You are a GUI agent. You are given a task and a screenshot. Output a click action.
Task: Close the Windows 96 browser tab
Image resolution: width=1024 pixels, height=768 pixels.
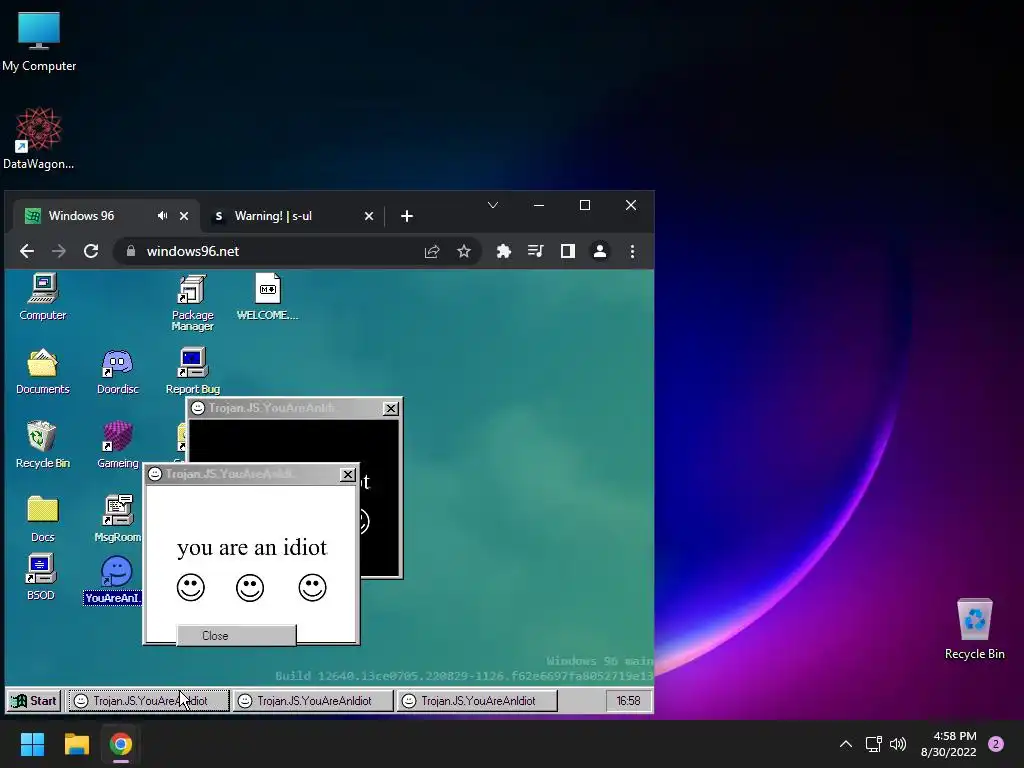pyautogui.click(x=184, y=216)
